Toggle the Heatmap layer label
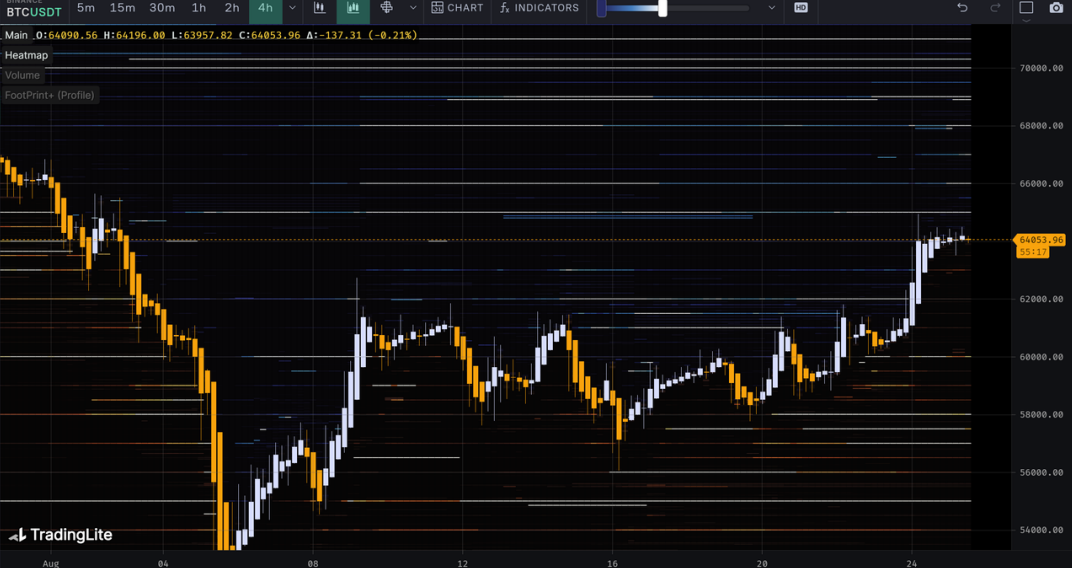The width and height of the screenshot is (1072, 568). 26,55
